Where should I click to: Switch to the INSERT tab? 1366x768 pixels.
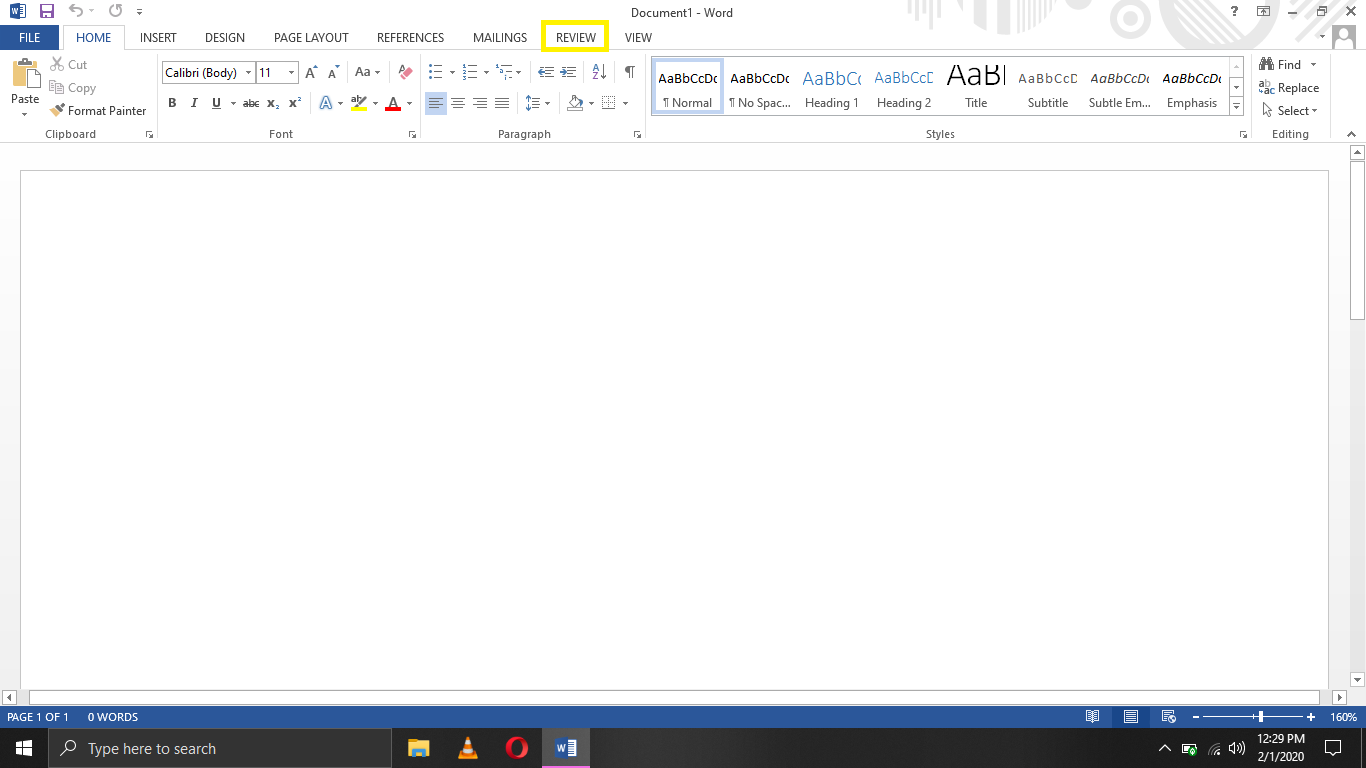coord(158,37)
